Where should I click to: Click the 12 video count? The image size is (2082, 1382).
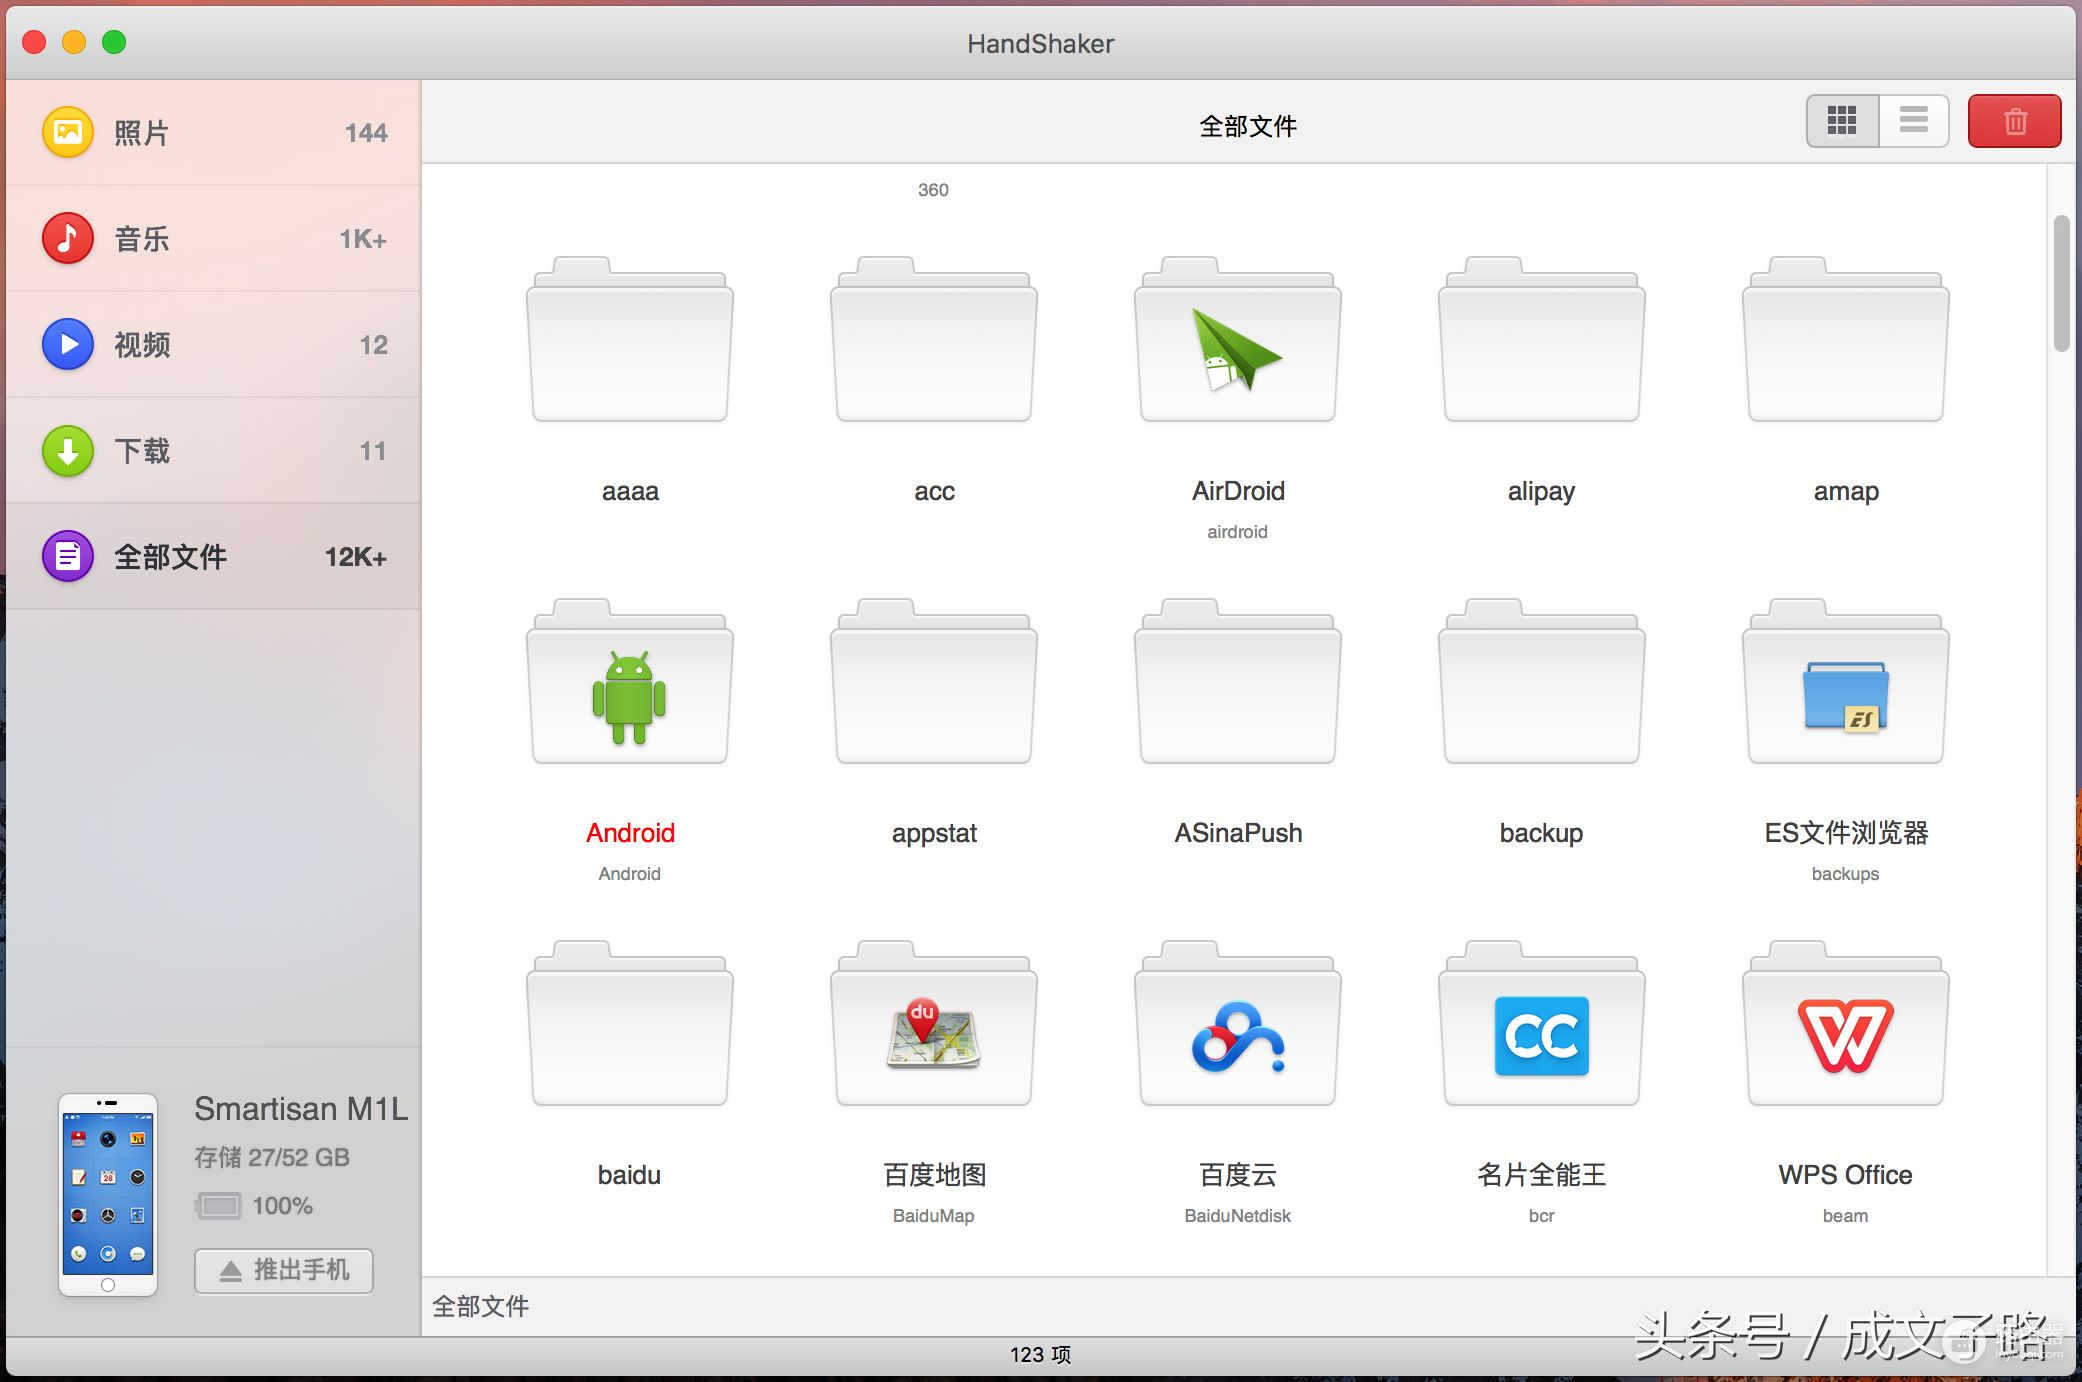[x=373, y=345]
